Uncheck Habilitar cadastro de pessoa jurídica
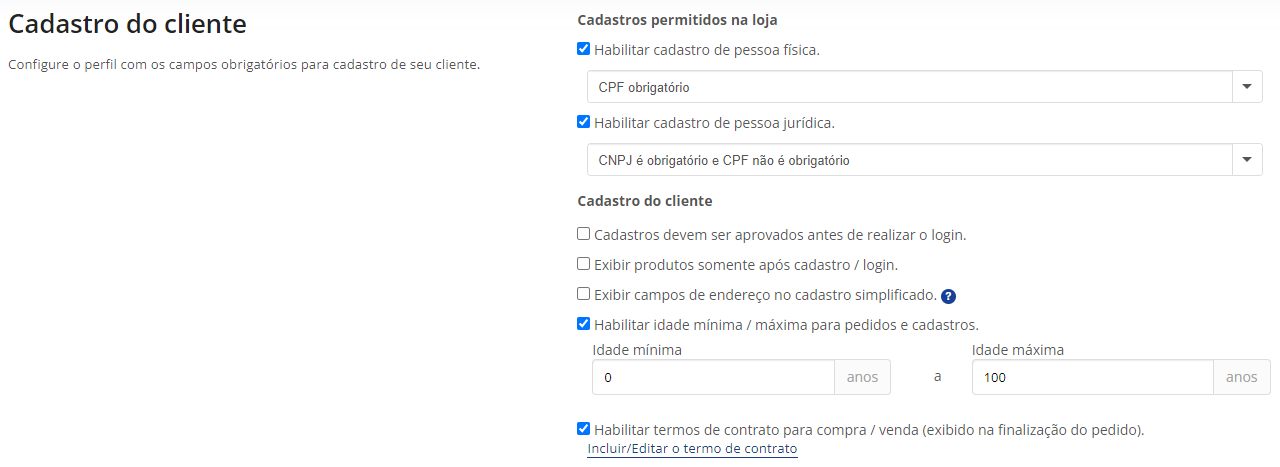1280x467 pixels. [x=584, y=122]
